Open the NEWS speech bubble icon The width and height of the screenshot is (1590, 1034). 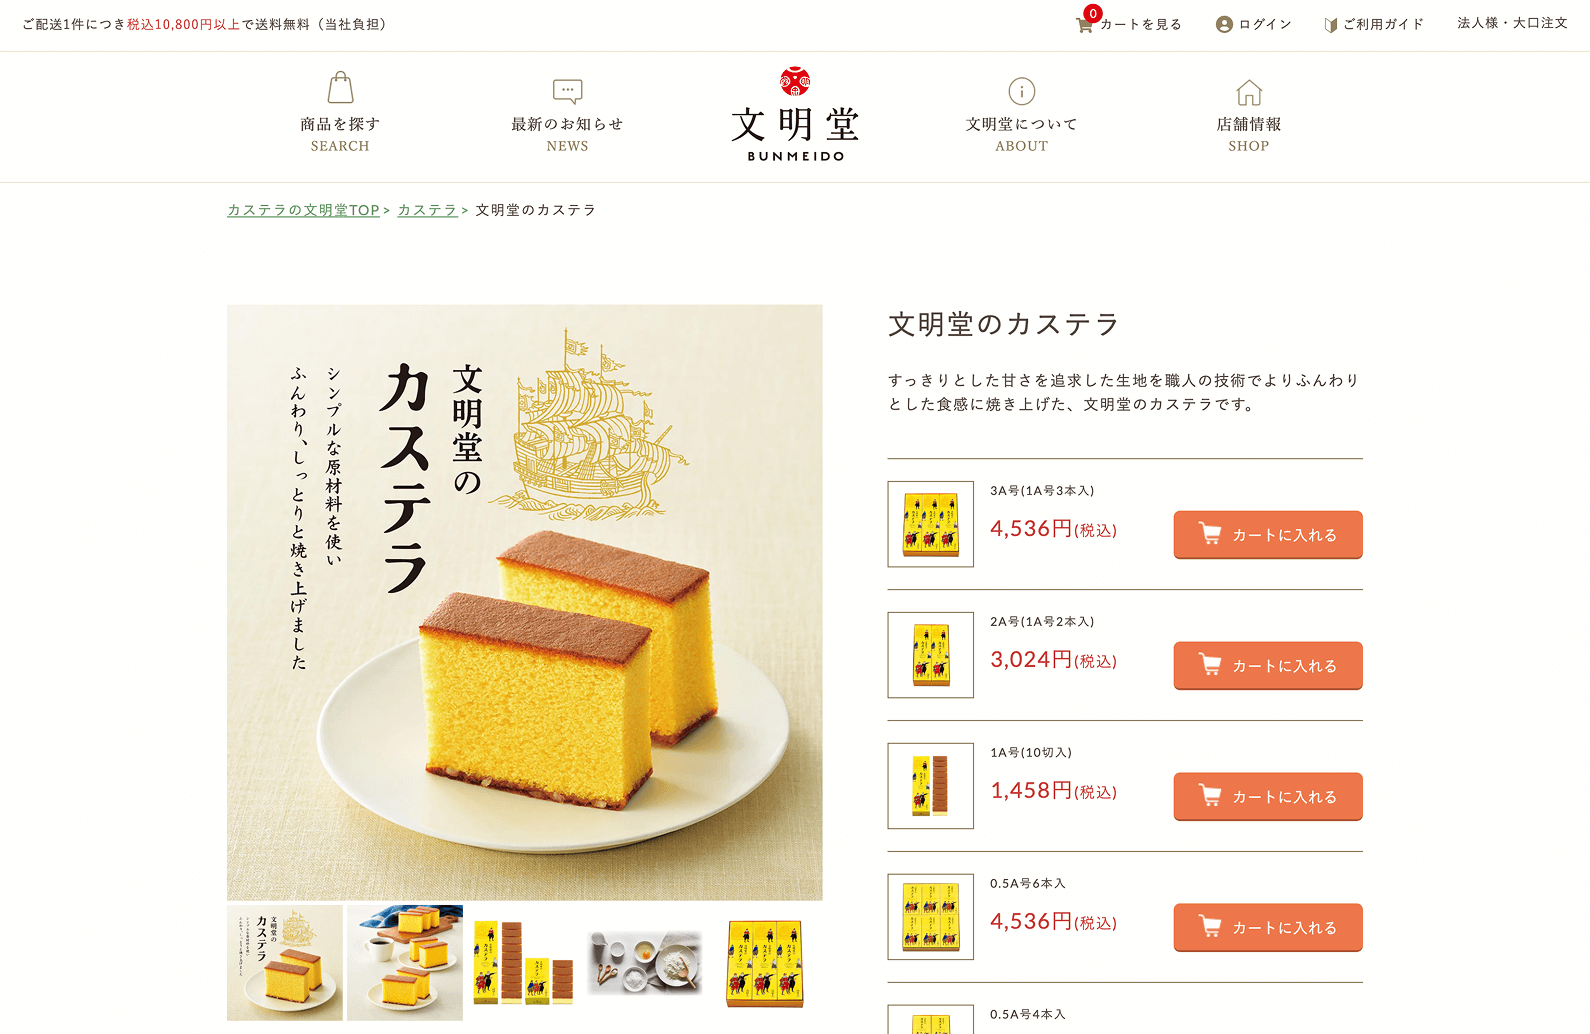(x=567, y=91)
